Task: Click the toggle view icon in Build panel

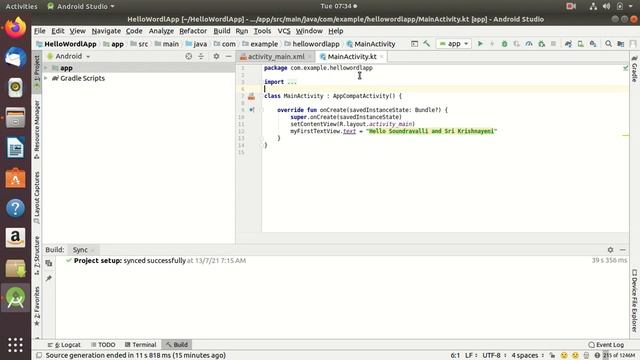Action: [x=49, y=263]
